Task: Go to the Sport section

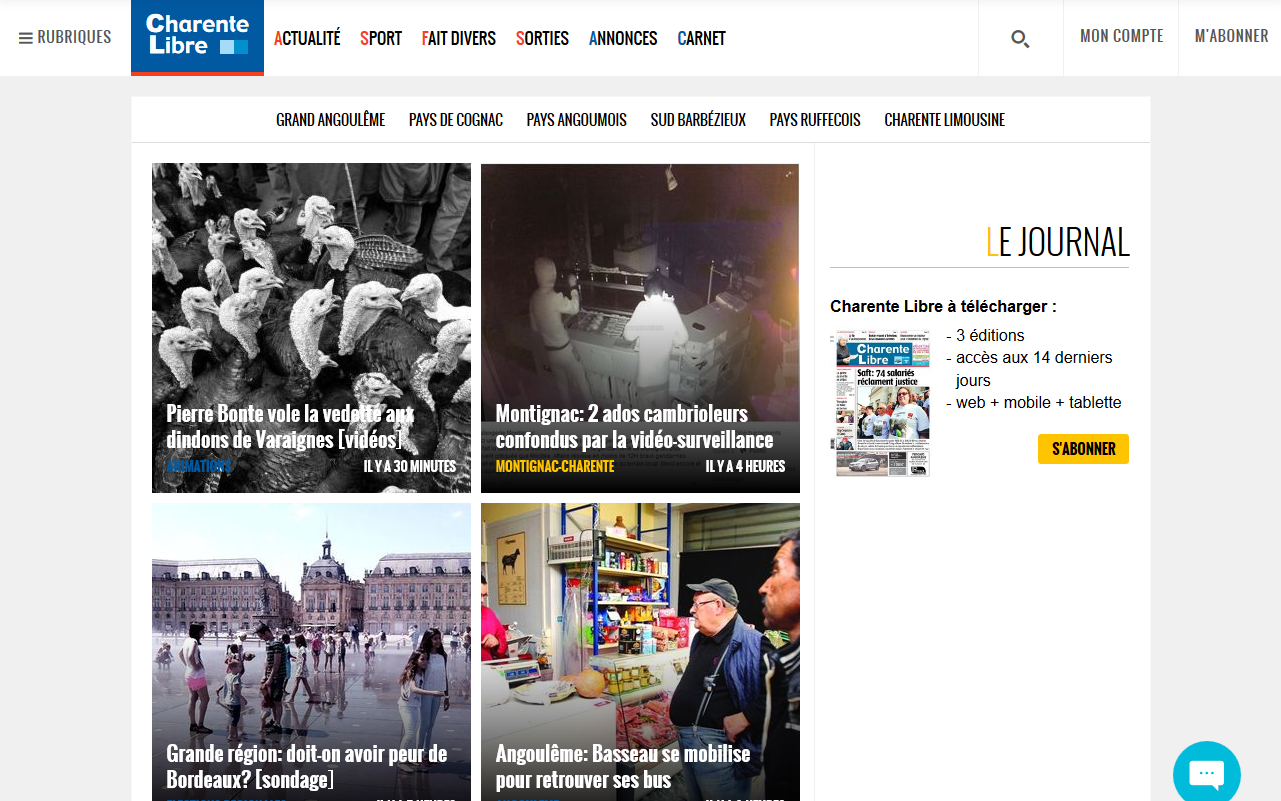Action: (x=381, y=39)
